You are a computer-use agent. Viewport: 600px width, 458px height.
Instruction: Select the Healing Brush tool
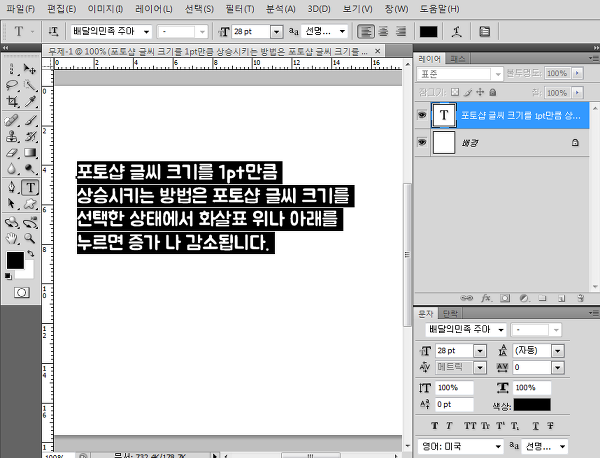[x=12, y=120]
